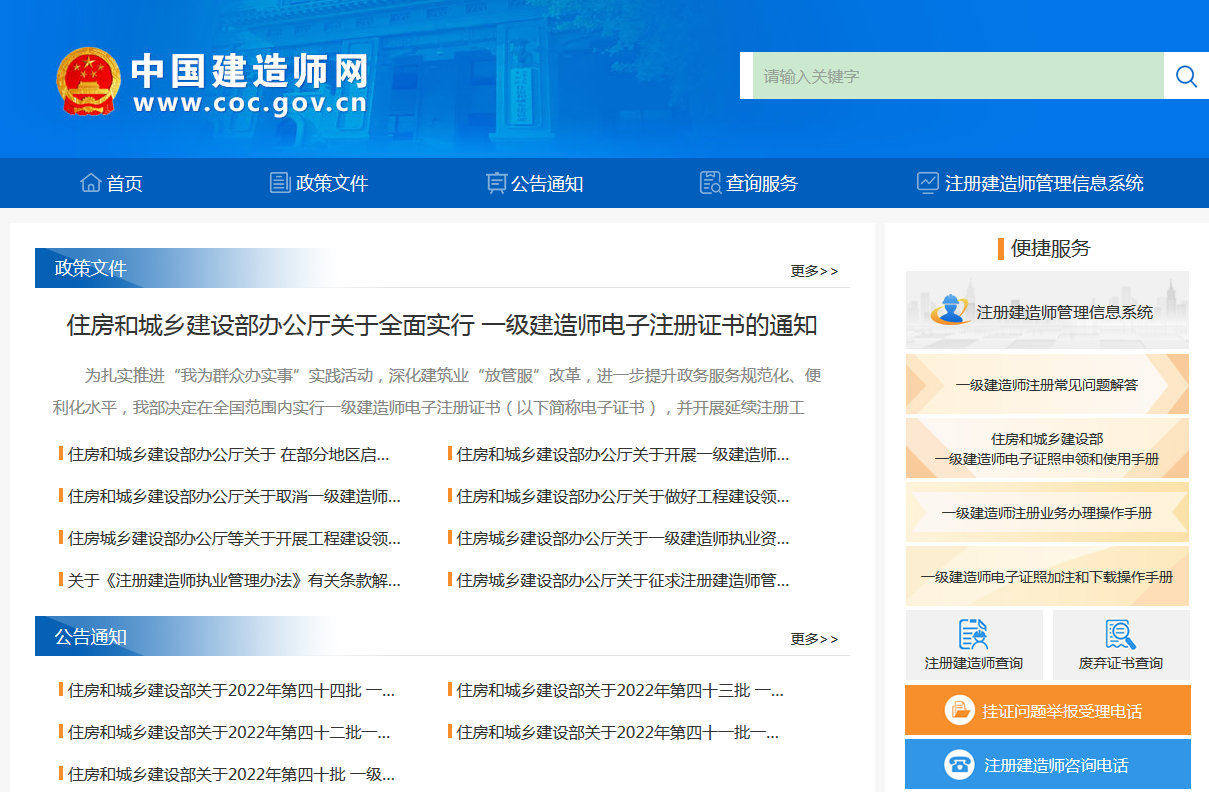
Task: Click the 查询服务 search icon in navigation
Action: (x=709, y=182)
